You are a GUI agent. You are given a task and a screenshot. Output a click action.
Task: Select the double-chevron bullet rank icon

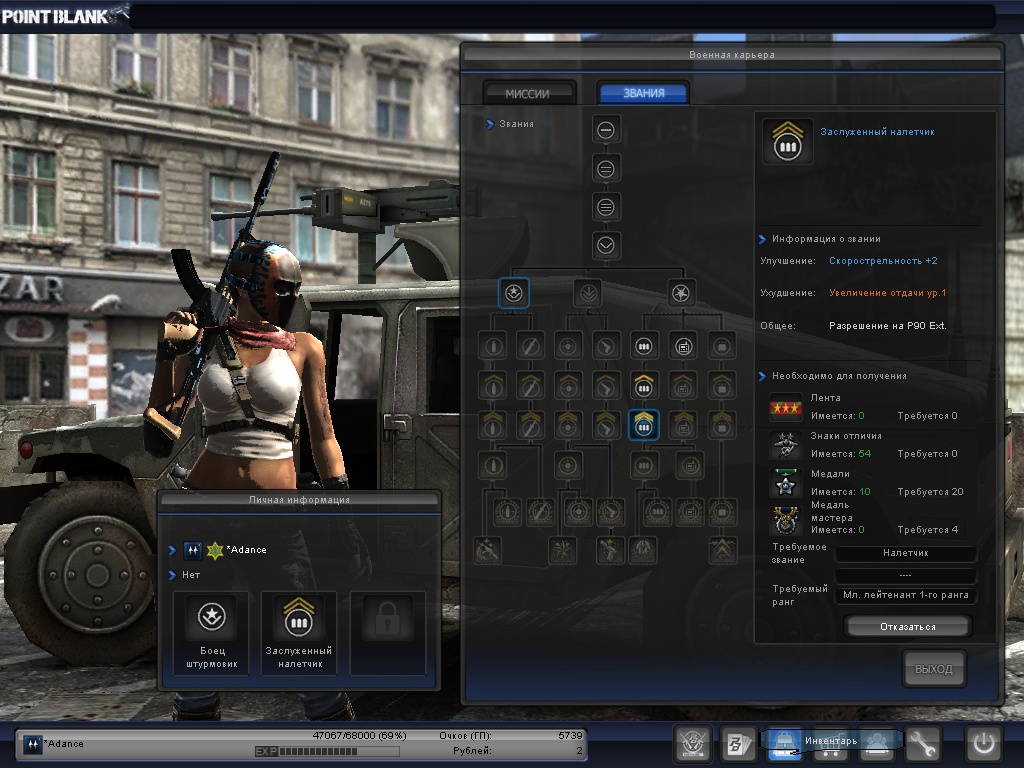point(493,425)
